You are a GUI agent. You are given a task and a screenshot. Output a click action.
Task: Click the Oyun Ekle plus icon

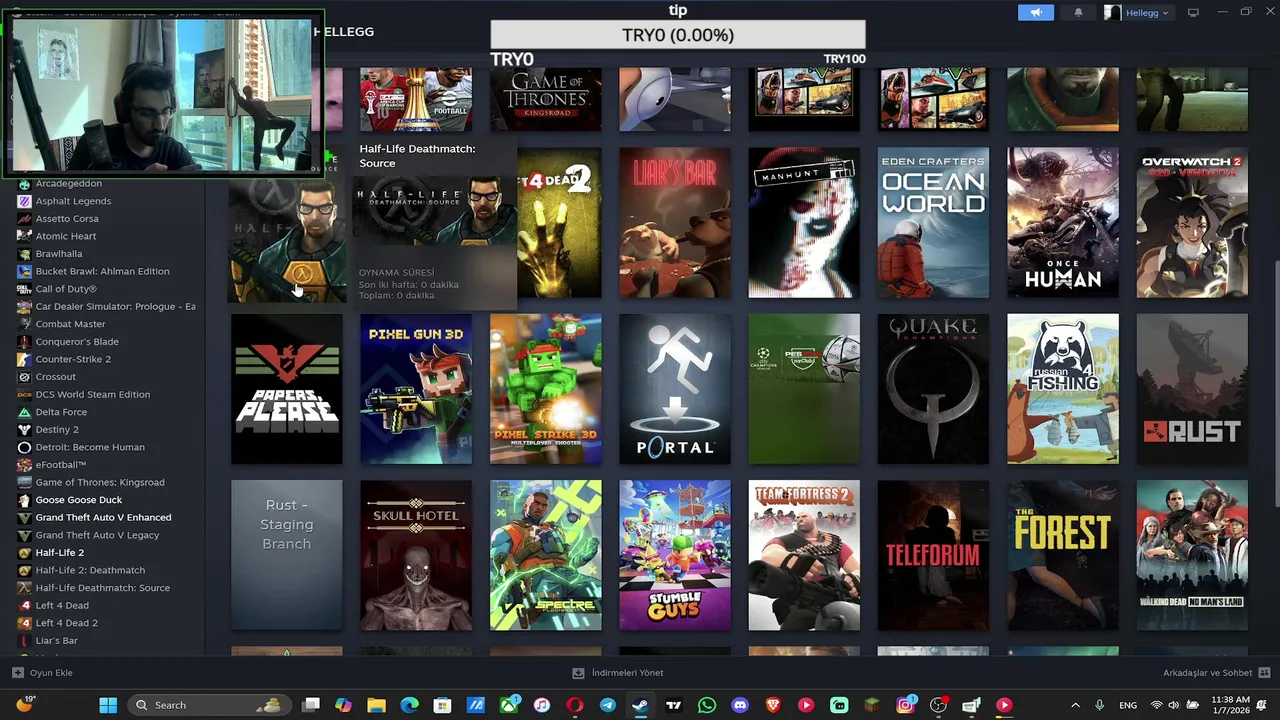click(x=17, y=673)
